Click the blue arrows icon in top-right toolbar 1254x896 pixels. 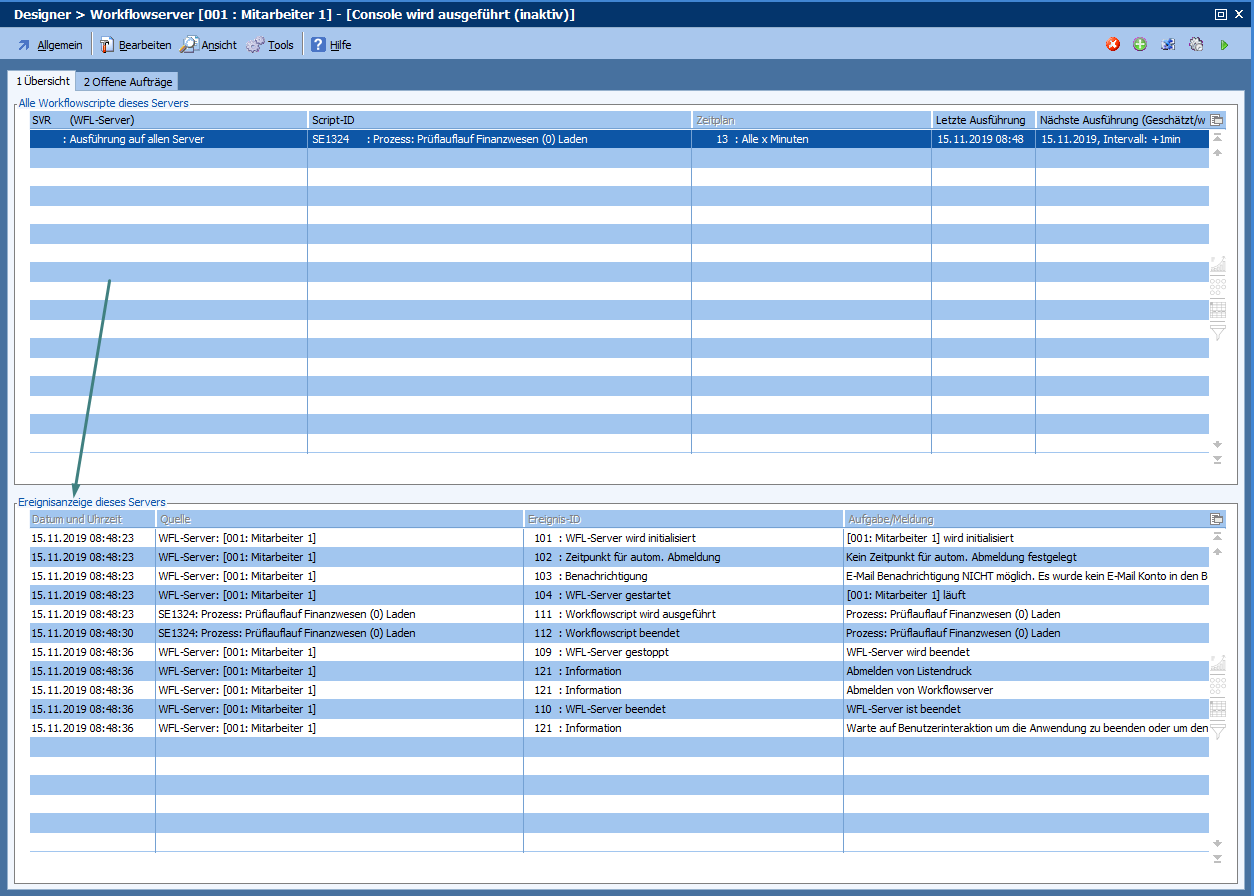coord(1168,45)
